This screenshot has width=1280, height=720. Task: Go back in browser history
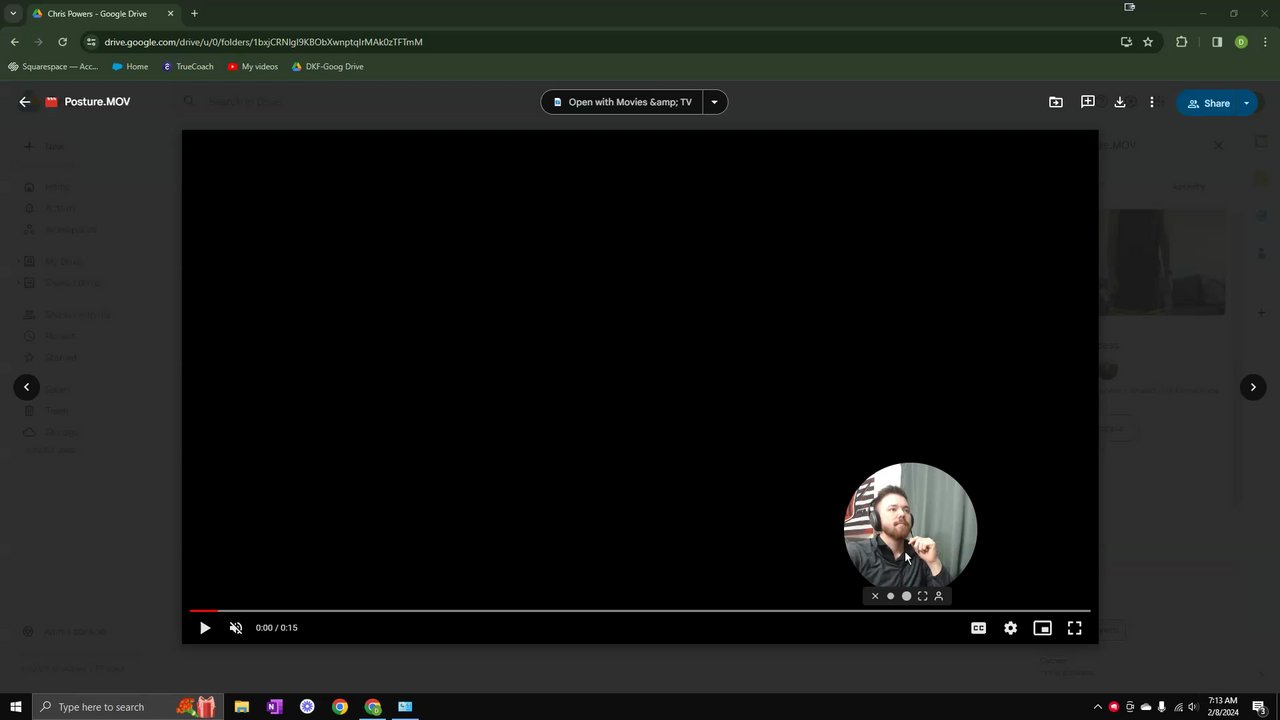pos(14,42)
